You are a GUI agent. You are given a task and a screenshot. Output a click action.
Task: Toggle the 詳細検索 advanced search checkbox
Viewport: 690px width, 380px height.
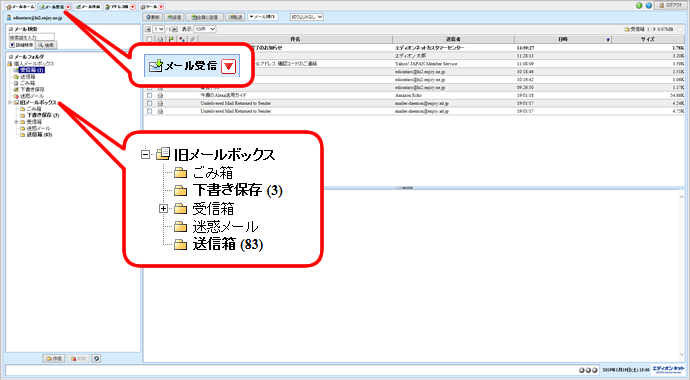[x=12, y=45]
